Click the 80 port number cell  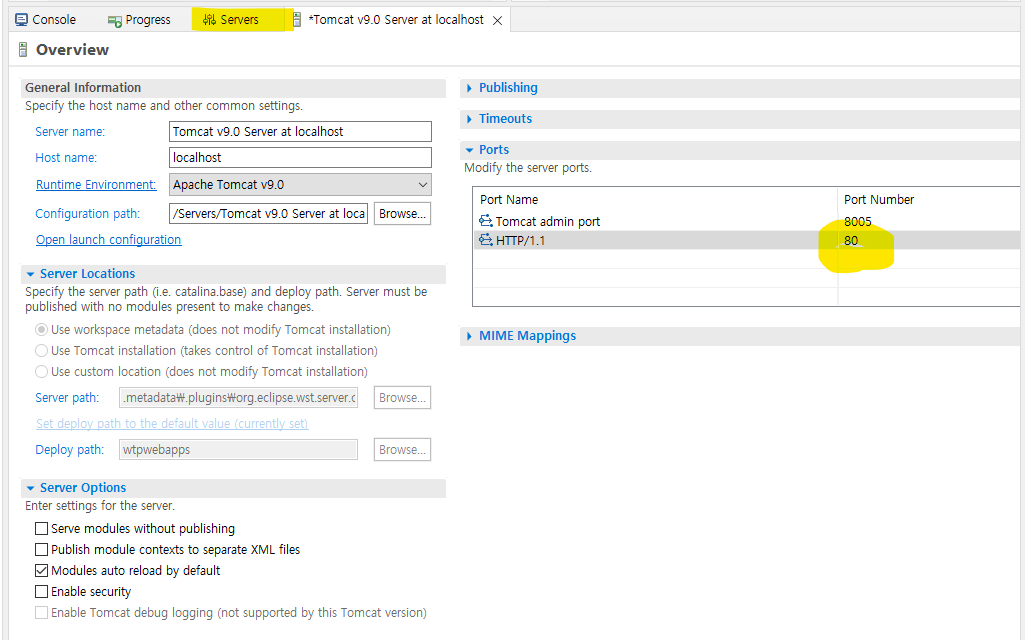tap(851, 241)
